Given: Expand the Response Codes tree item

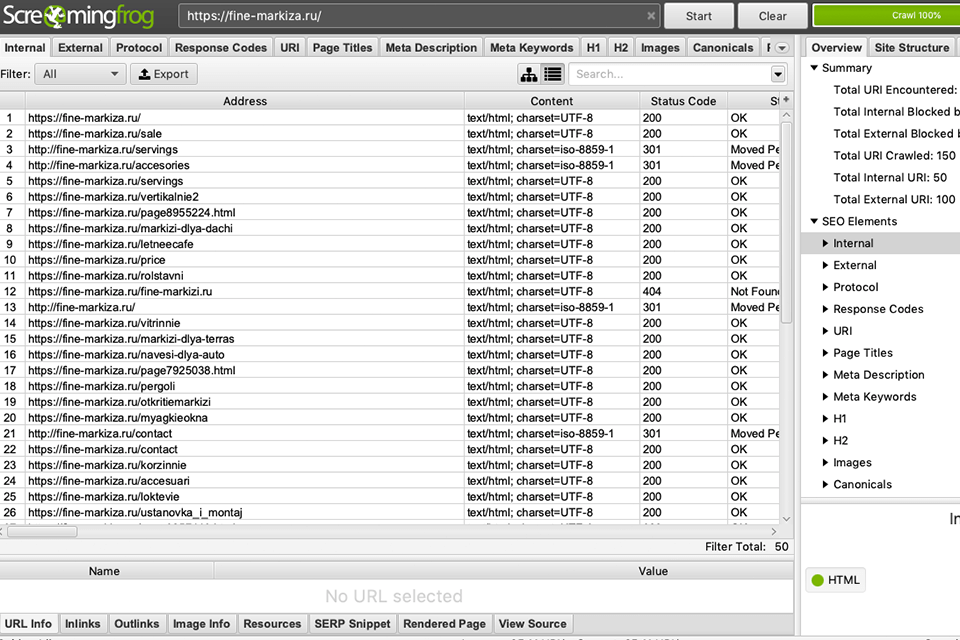Looking at the screenshot, I should tap(825, 309).
